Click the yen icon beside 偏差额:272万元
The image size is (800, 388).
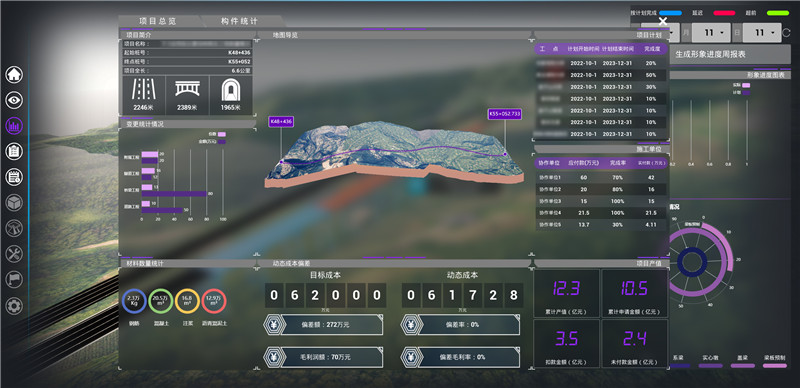tap(273, 325)
